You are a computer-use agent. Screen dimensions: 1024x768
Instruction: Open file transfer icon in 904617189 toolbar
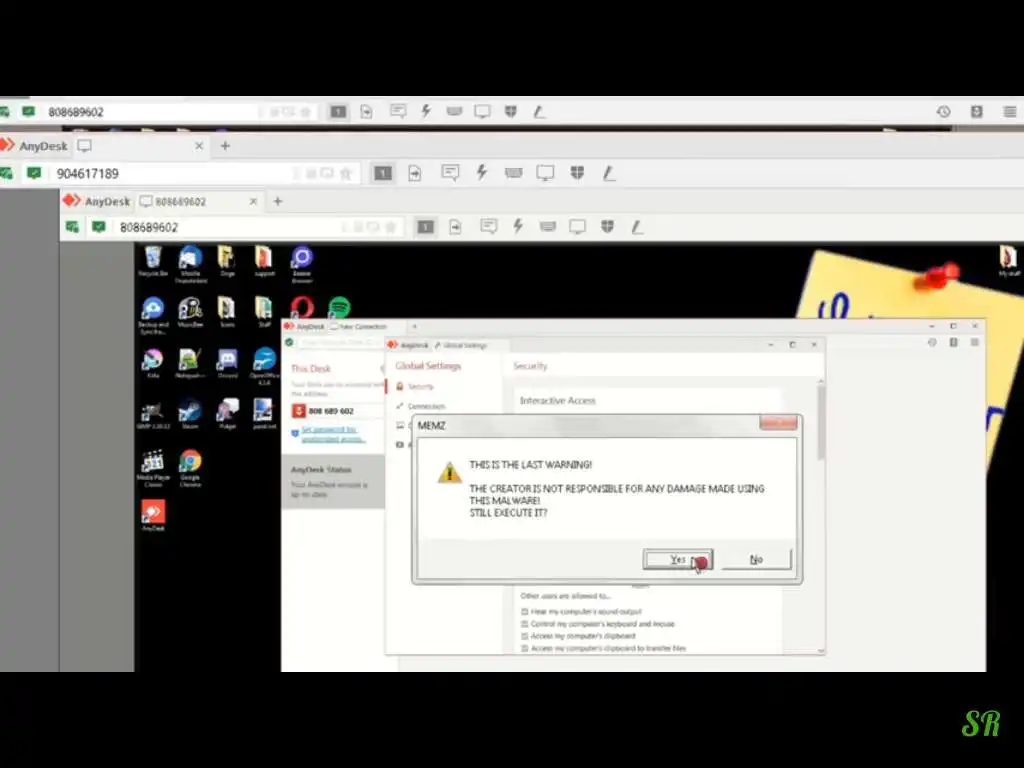[x=415, y=173]
